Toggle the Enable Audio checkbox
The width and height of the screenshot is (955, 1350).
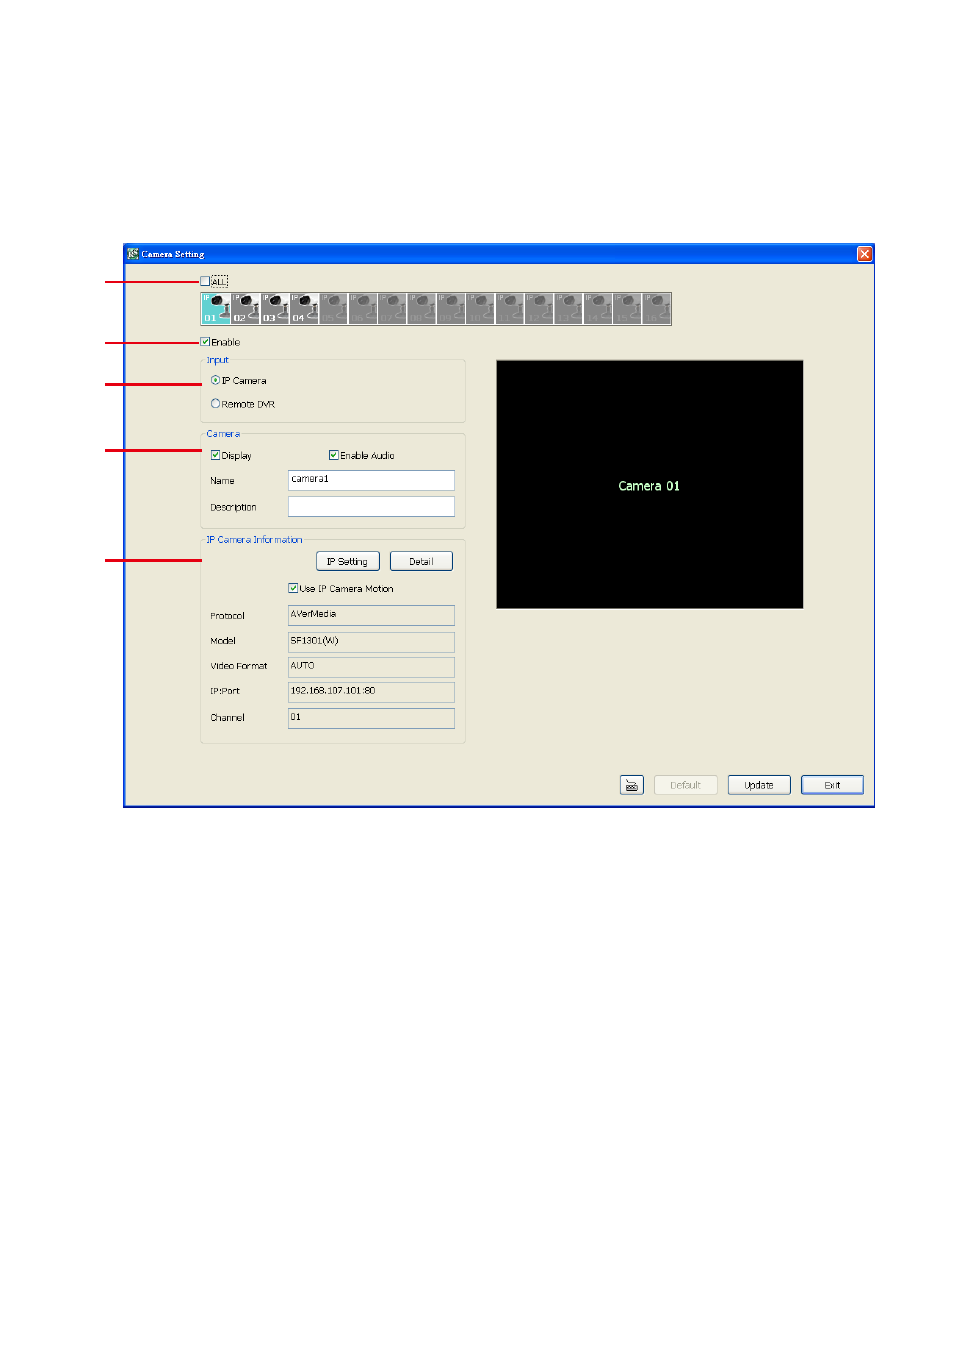[x=334, y=455]
